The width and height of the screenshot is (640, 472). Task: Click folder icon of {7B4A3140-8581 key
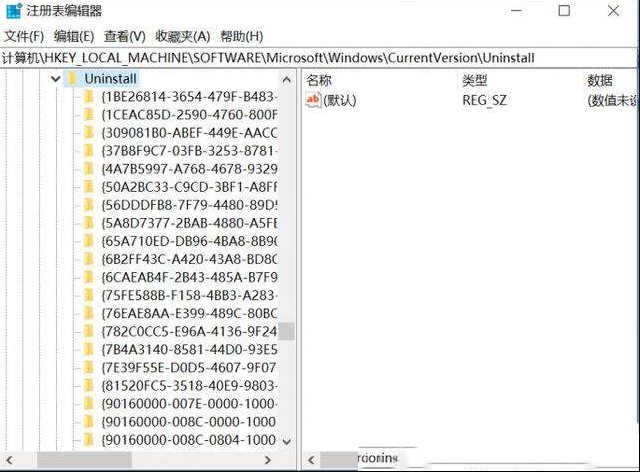tap(88, 350)
